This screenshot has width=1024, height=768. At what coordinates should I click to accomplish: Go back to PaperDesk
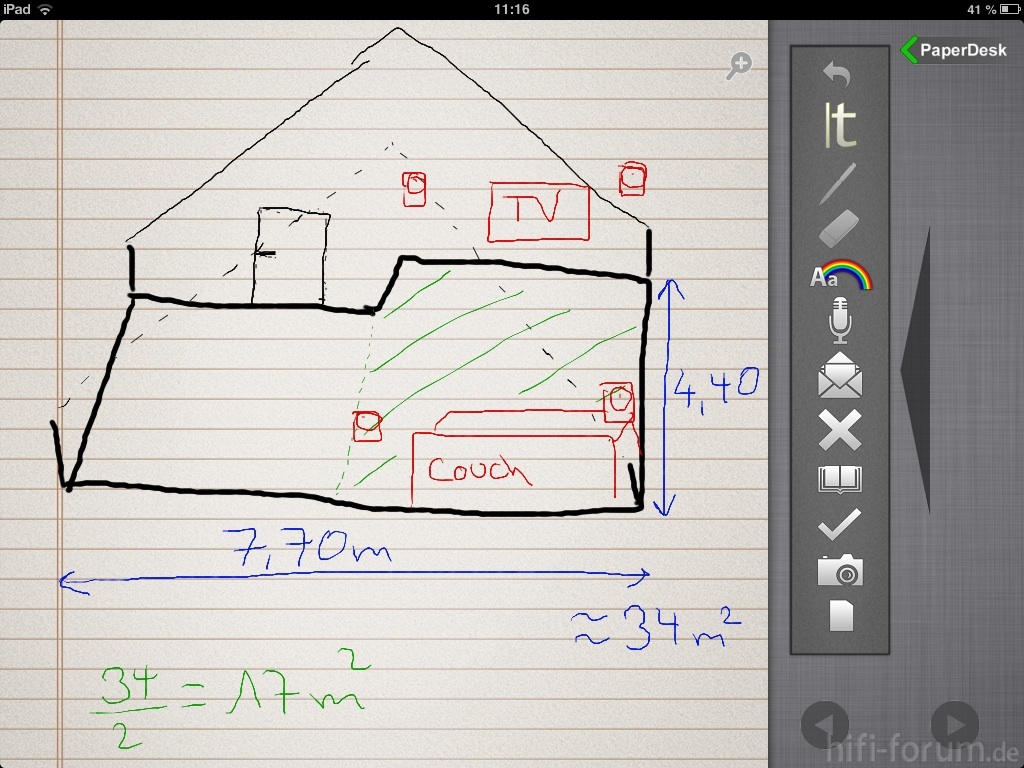954,49
